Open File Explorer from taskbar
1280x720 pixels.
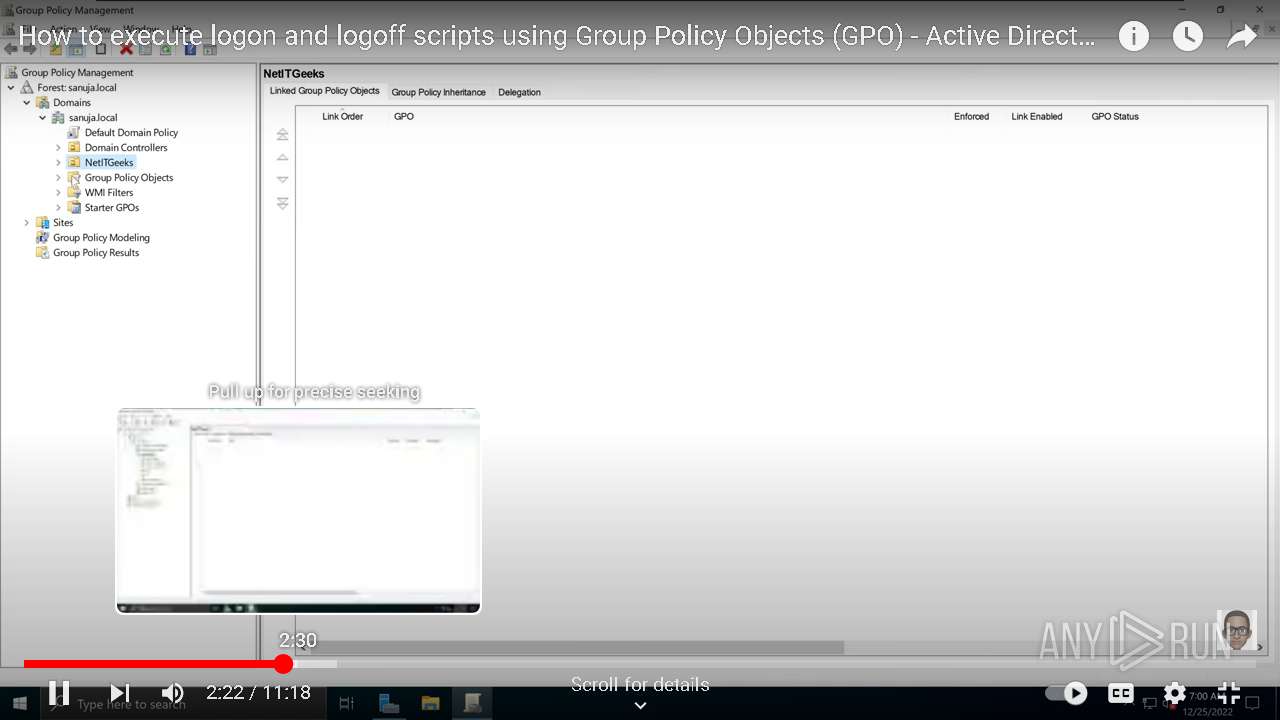click(x=430, y=704)
